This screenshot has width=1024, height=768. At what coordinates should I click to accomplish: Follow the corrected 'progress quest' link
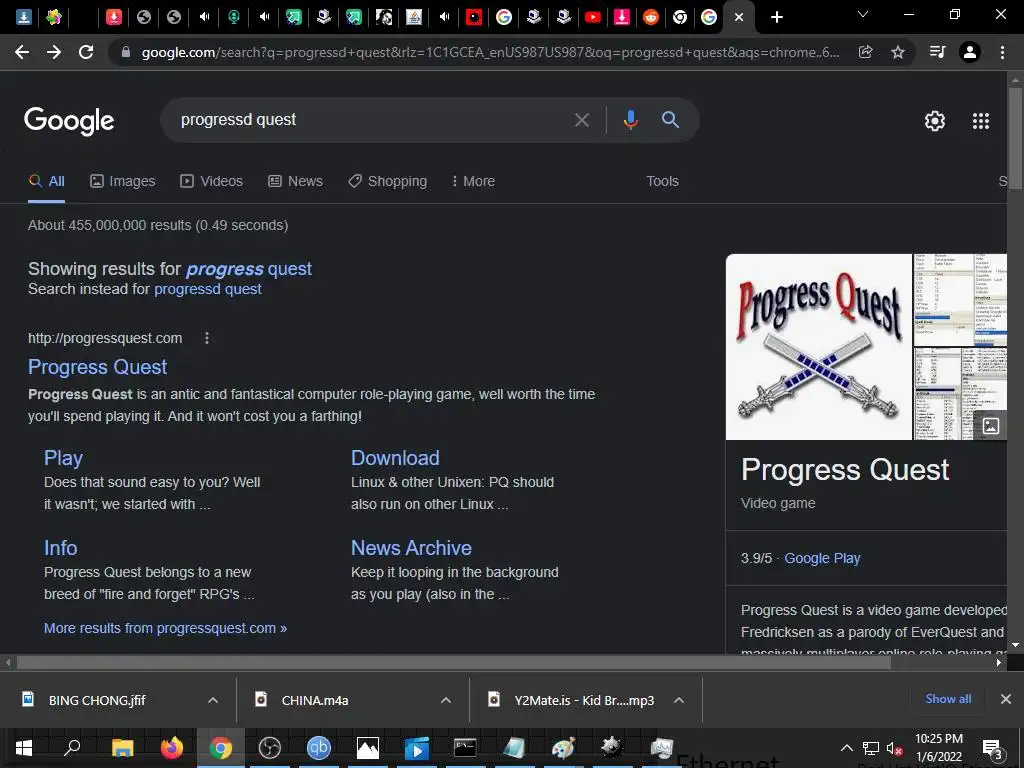(249, 269)
